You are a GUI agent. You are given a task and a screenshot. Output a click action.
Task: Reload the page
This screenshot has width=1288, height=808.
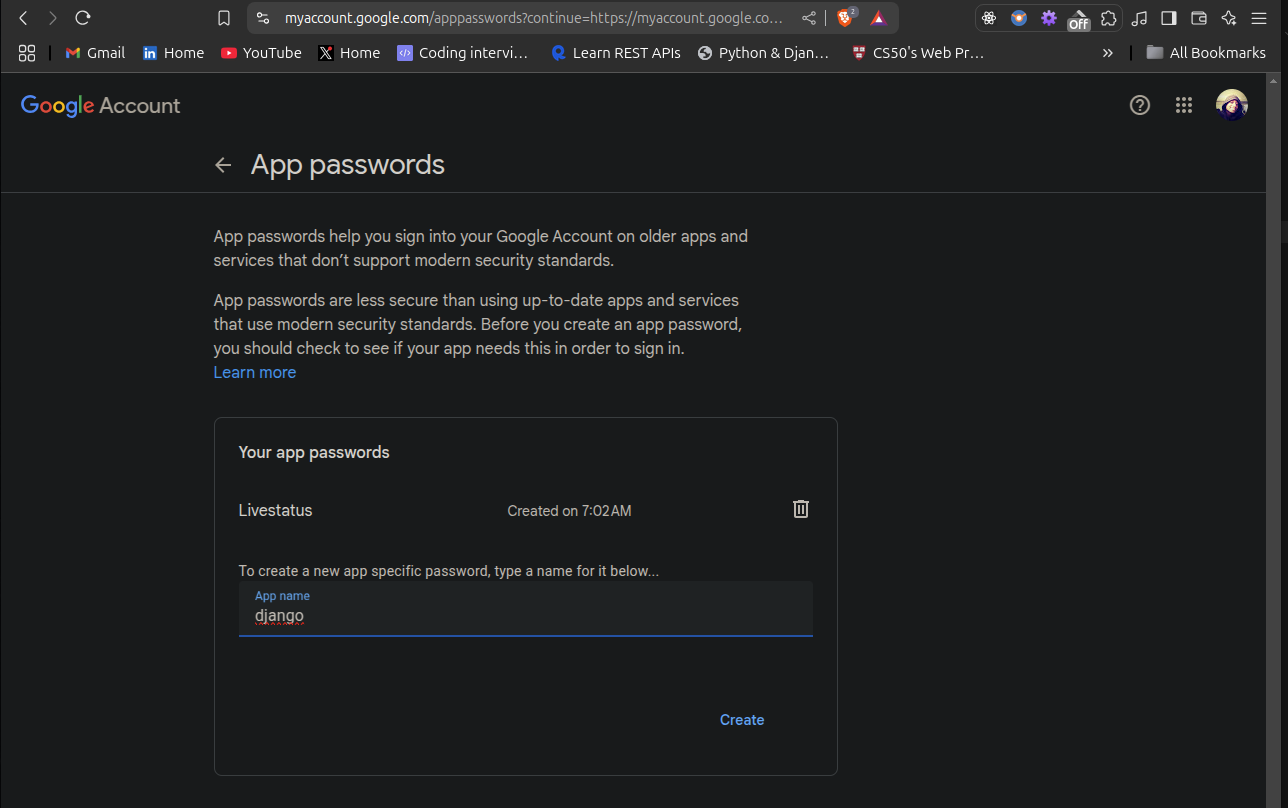pyautogui.click(x=83, y=18)
